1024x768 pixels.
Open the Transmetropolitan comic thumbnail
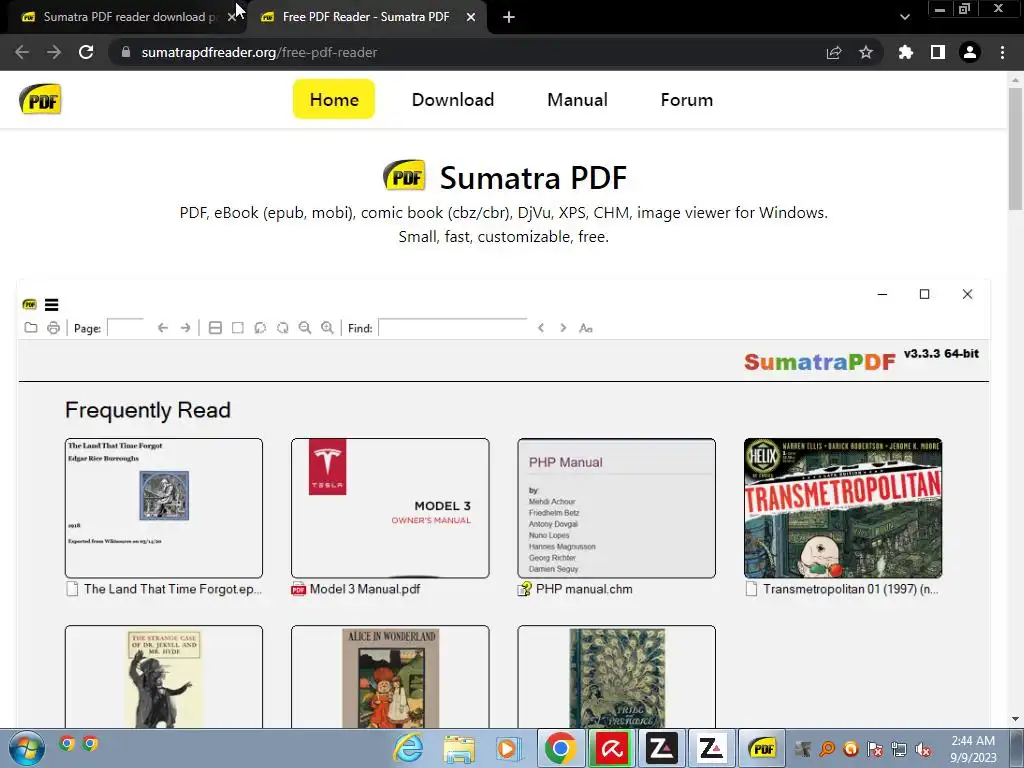click(x=843, y=508)
